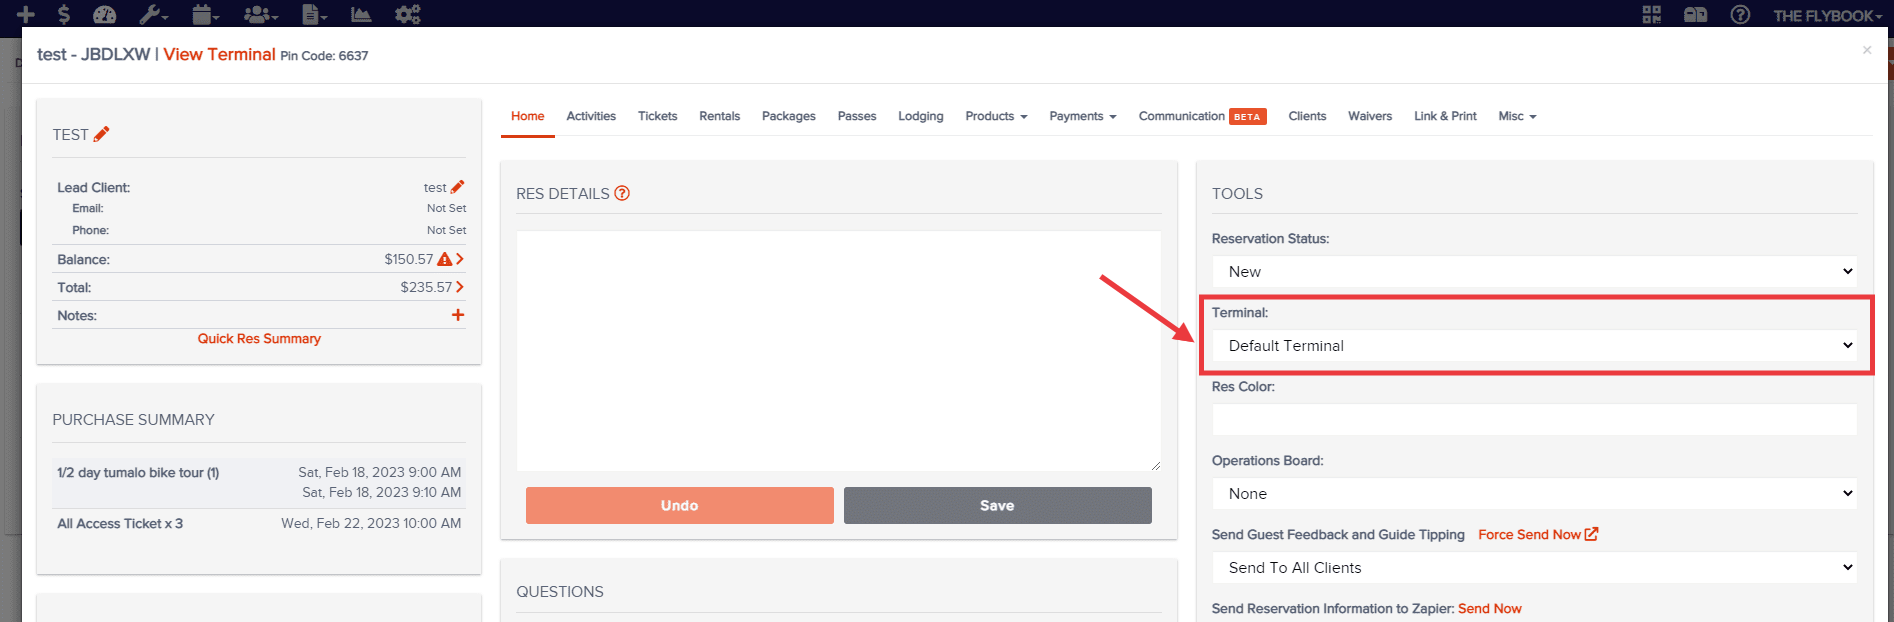Click Send Now for Zapier
The image size is (1894, 622).
pos(1490,609)
